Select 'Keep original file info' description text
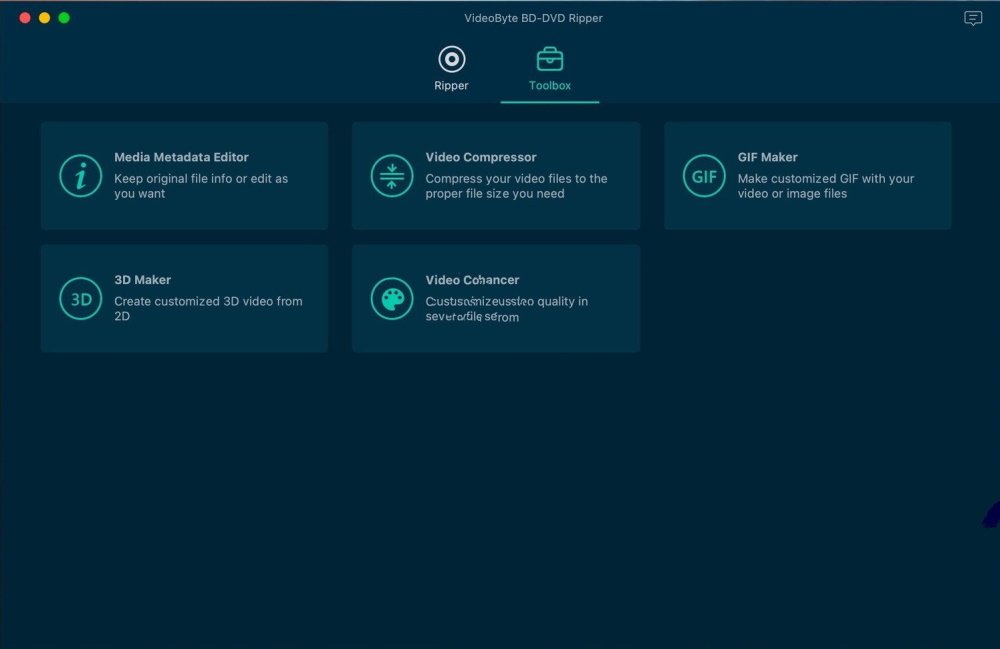1000x649 pixels. tap(201, 186)
